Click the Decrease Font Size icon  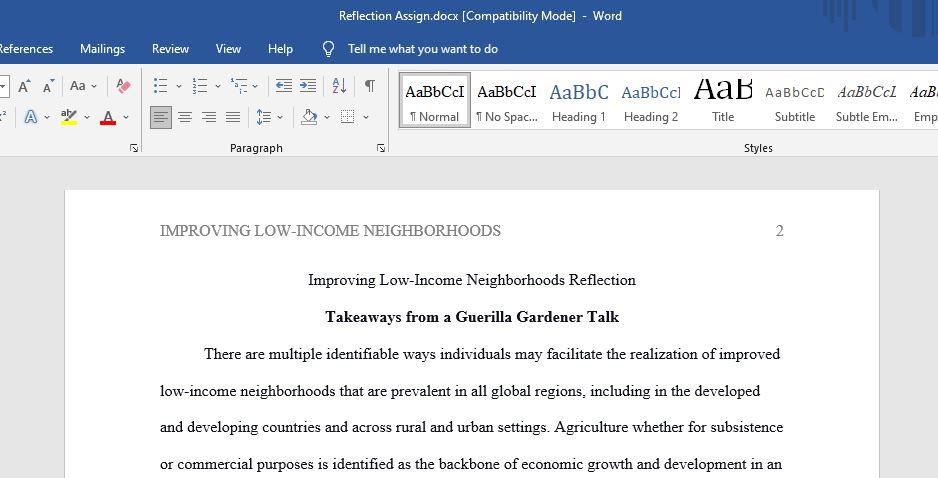[x=49, y=86]
